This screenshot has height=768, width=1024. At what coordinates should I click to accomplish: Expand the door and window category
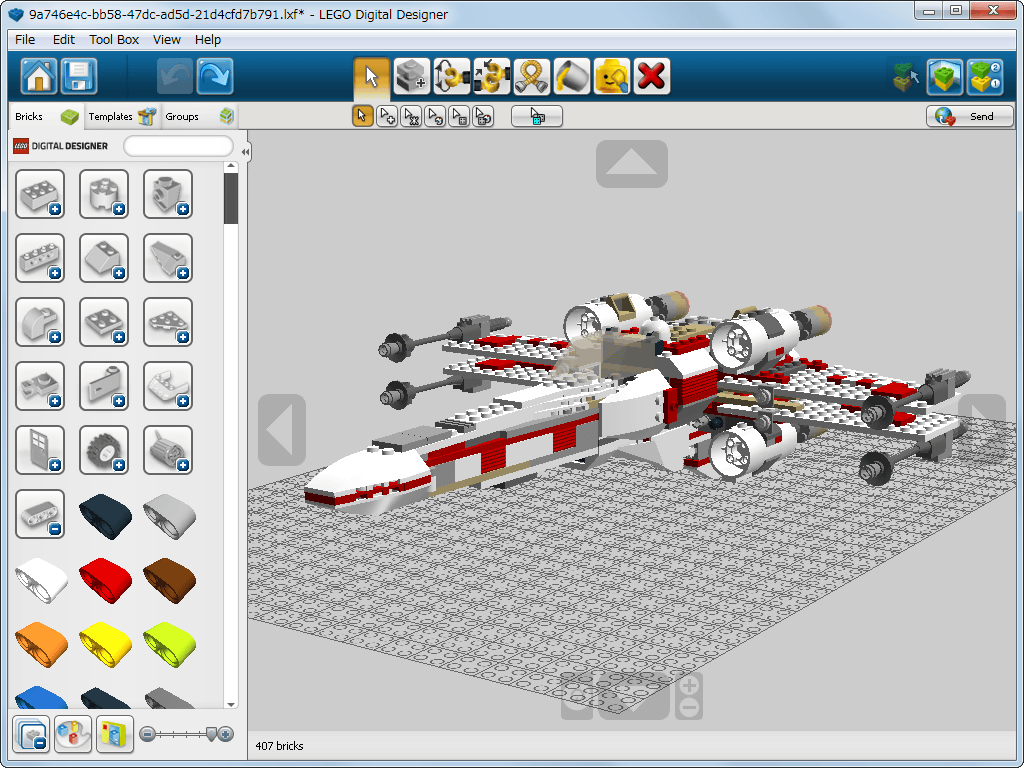40,450
